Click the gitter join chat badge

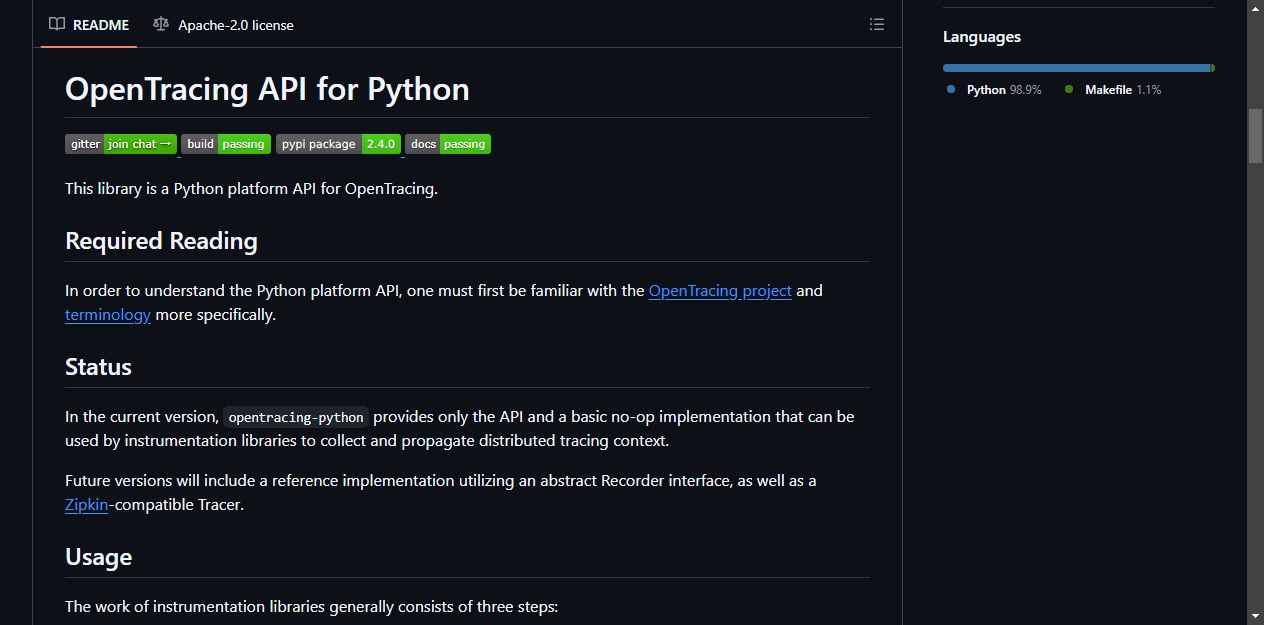(121, 144)
